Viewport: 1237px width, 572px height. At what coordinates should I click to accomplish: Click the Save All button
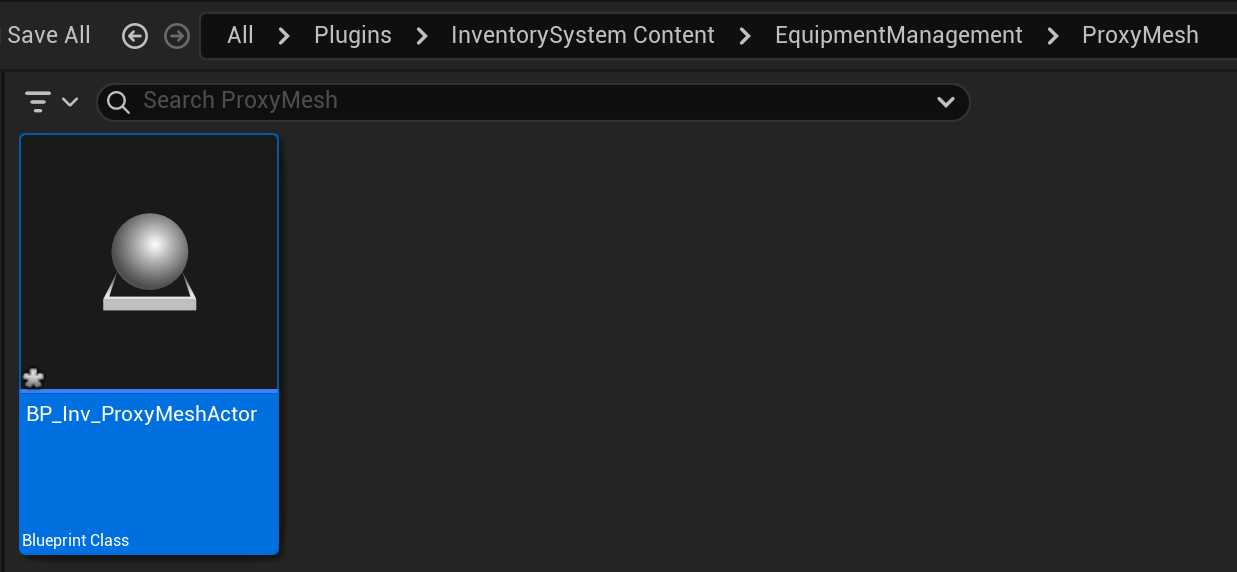[49, 36]
